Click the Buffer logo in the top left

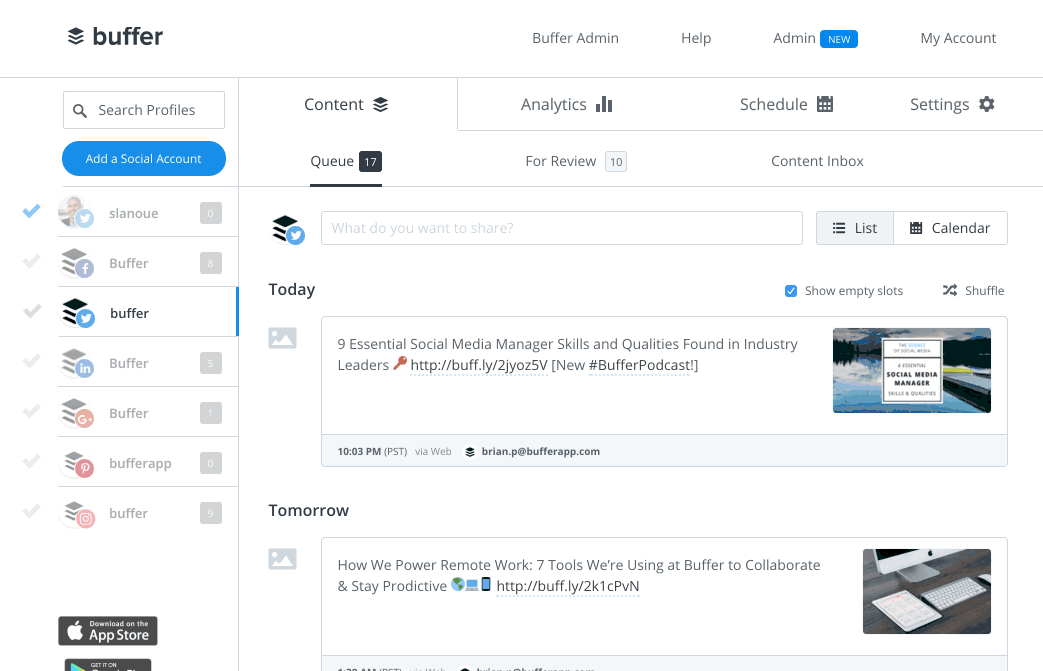114,36
